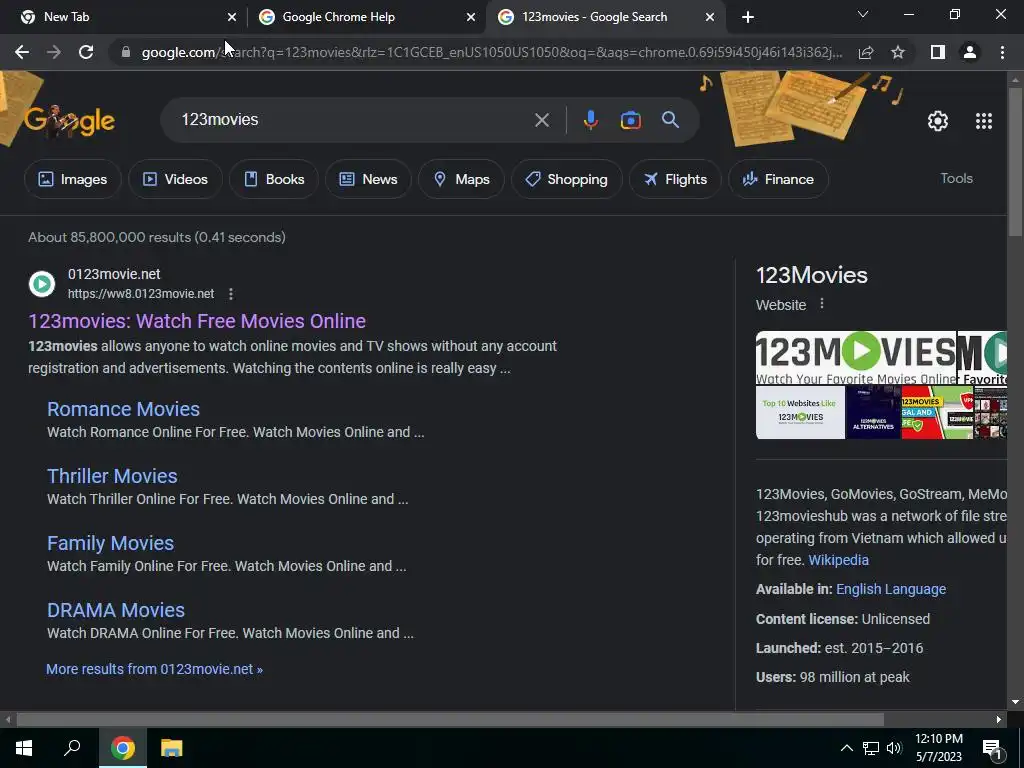Open the DRAMA Movies sitelink

click(x=116, y=610)
